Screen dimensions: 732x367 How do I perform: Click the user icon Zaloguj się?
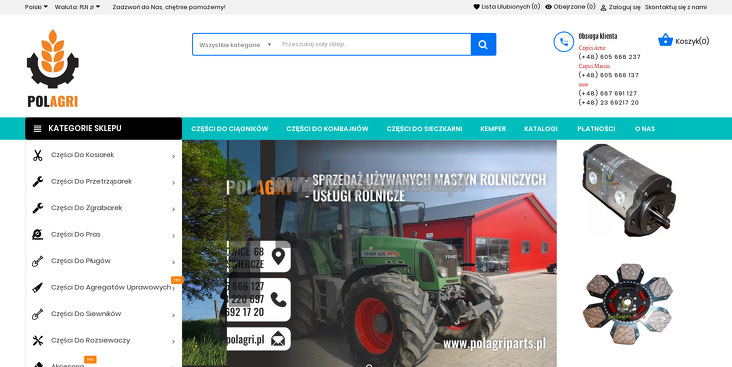point(603,7)
